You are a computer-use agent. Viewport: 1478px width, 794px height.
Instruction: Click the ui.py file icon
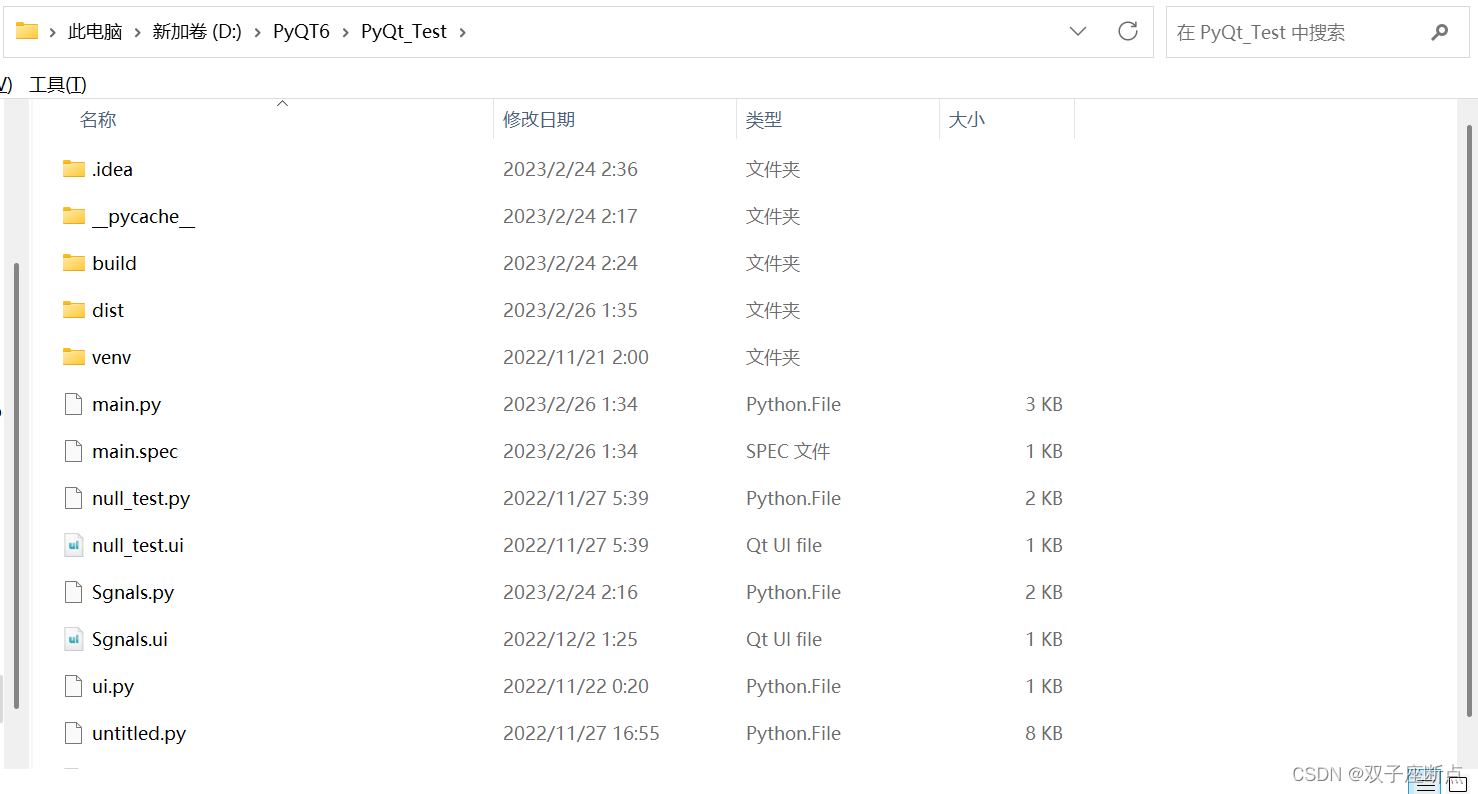tap(73, 686)
